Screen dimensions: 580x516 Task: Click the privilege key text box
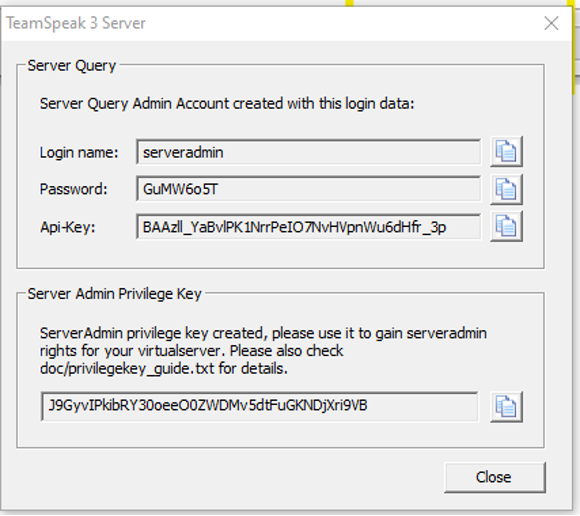[260, 406]
